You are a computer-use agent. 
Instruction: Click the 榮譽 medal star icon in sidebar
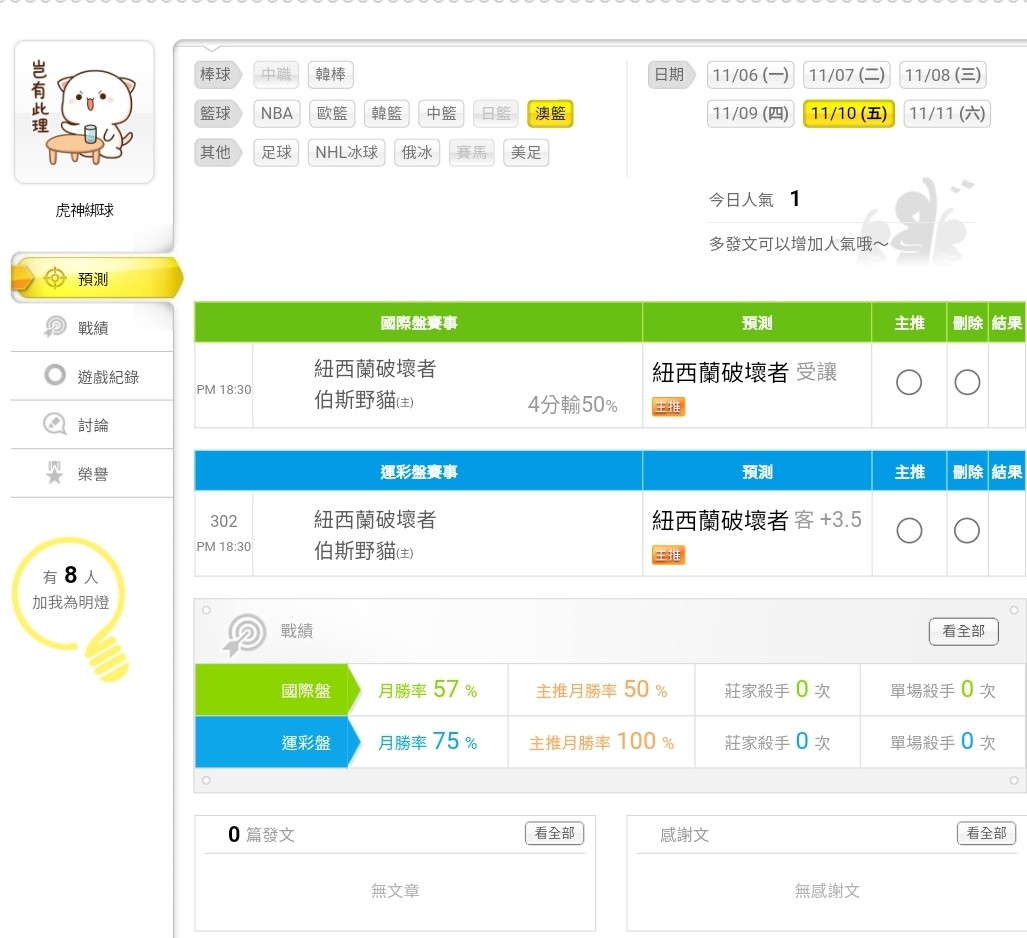[54, 473]
